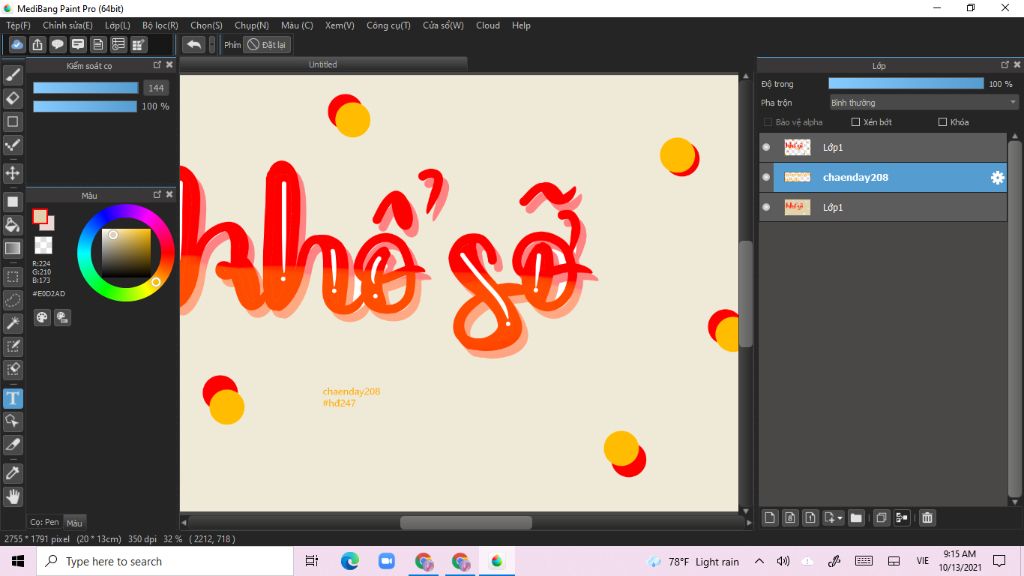
Task: Click the Type here to search box
Action: pos(165,561)
